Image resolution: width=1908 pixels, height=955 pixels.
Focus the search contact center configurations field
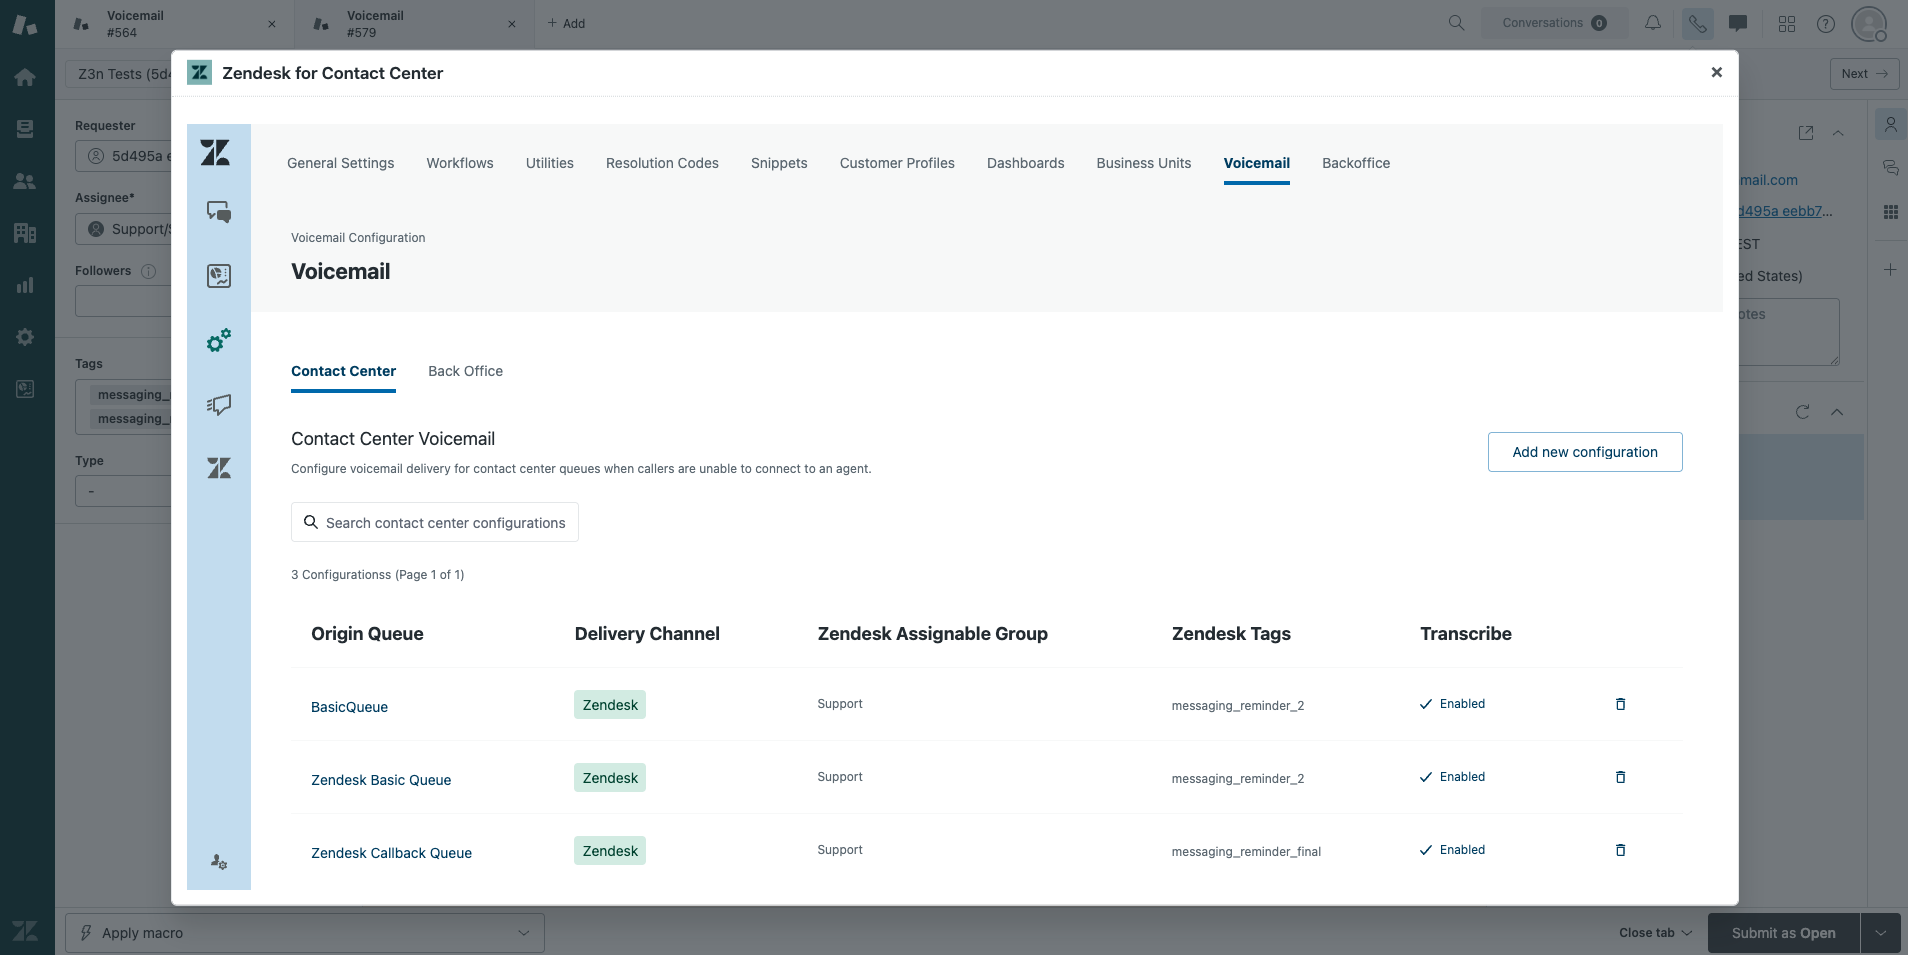(x=435, y=523)
